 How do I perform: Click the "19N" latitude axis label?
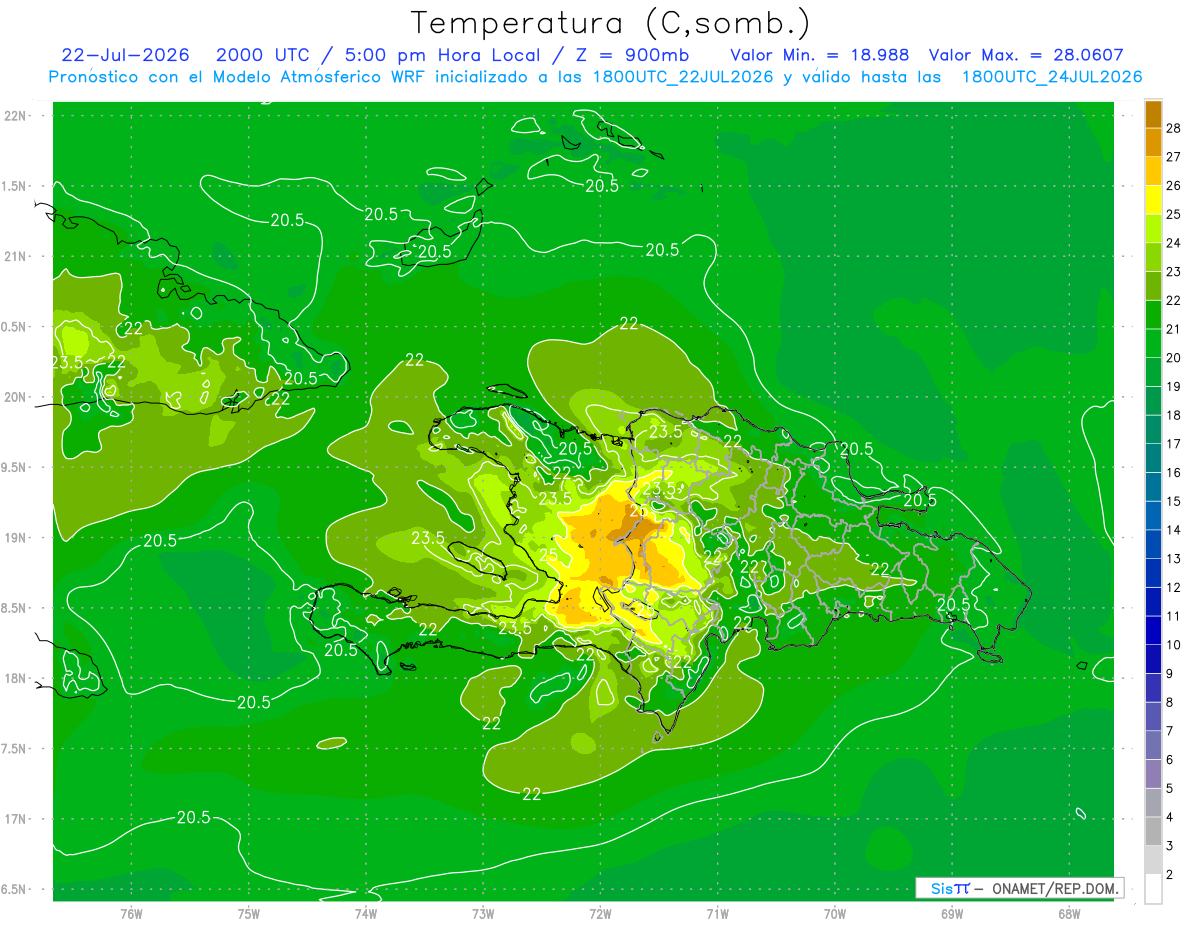point(17,538)
